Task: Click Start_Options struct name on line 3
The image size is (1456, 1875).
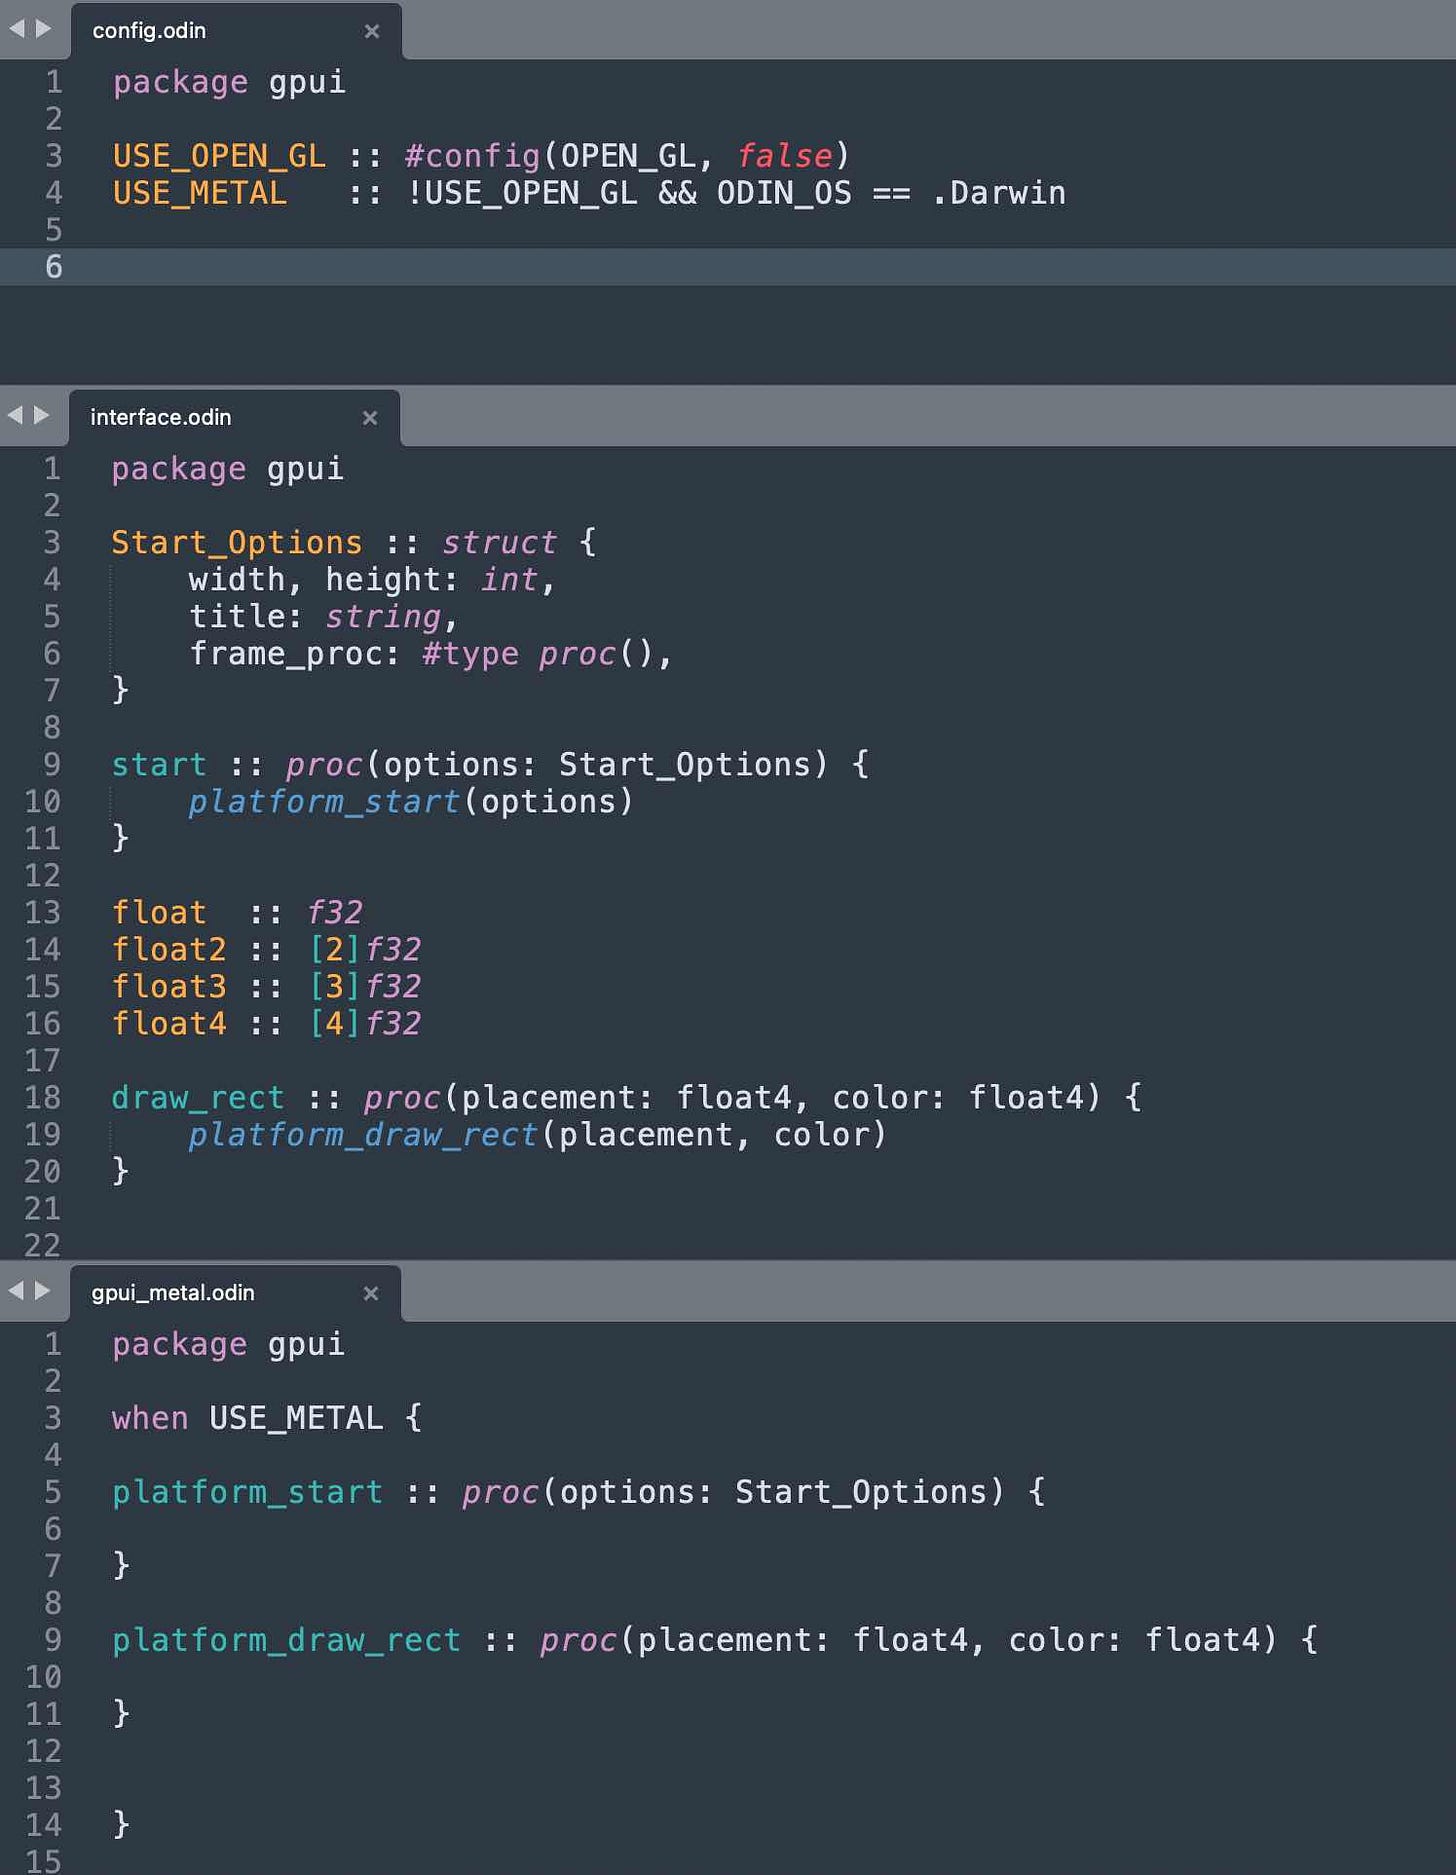Action: coord(236,543)
